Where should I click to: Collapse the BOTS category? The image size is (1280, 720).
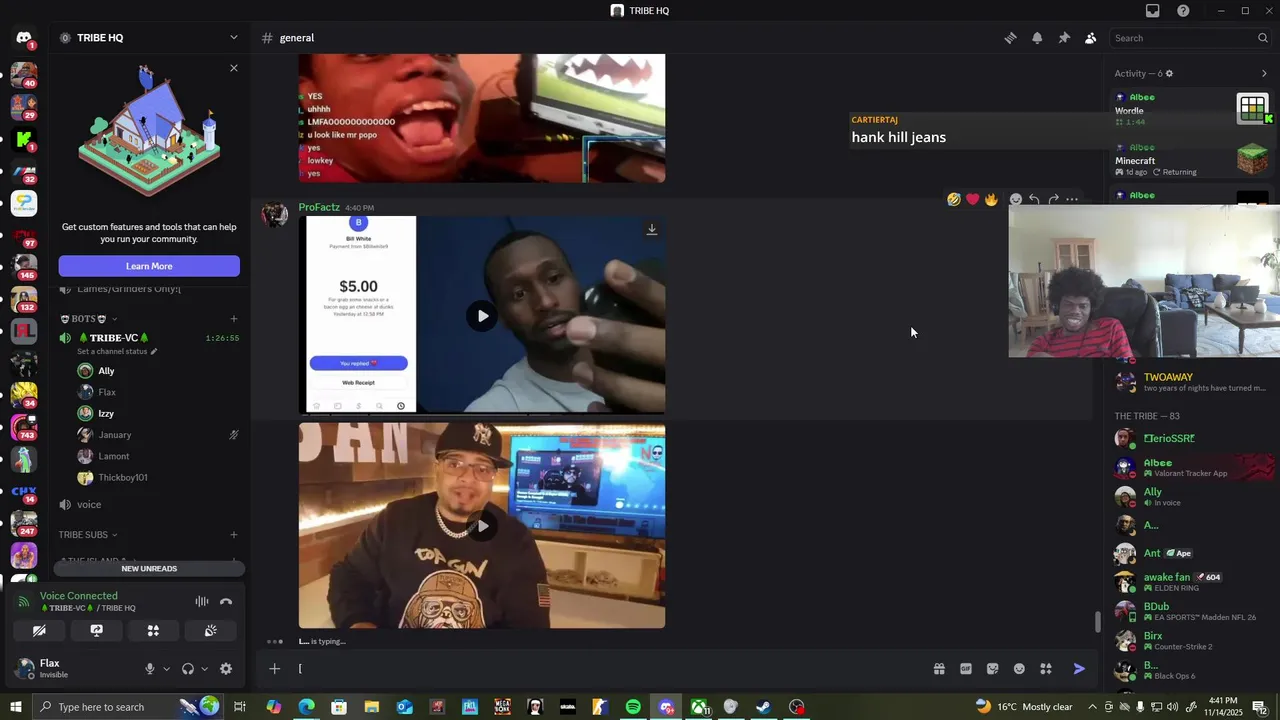tap(89, 319)
